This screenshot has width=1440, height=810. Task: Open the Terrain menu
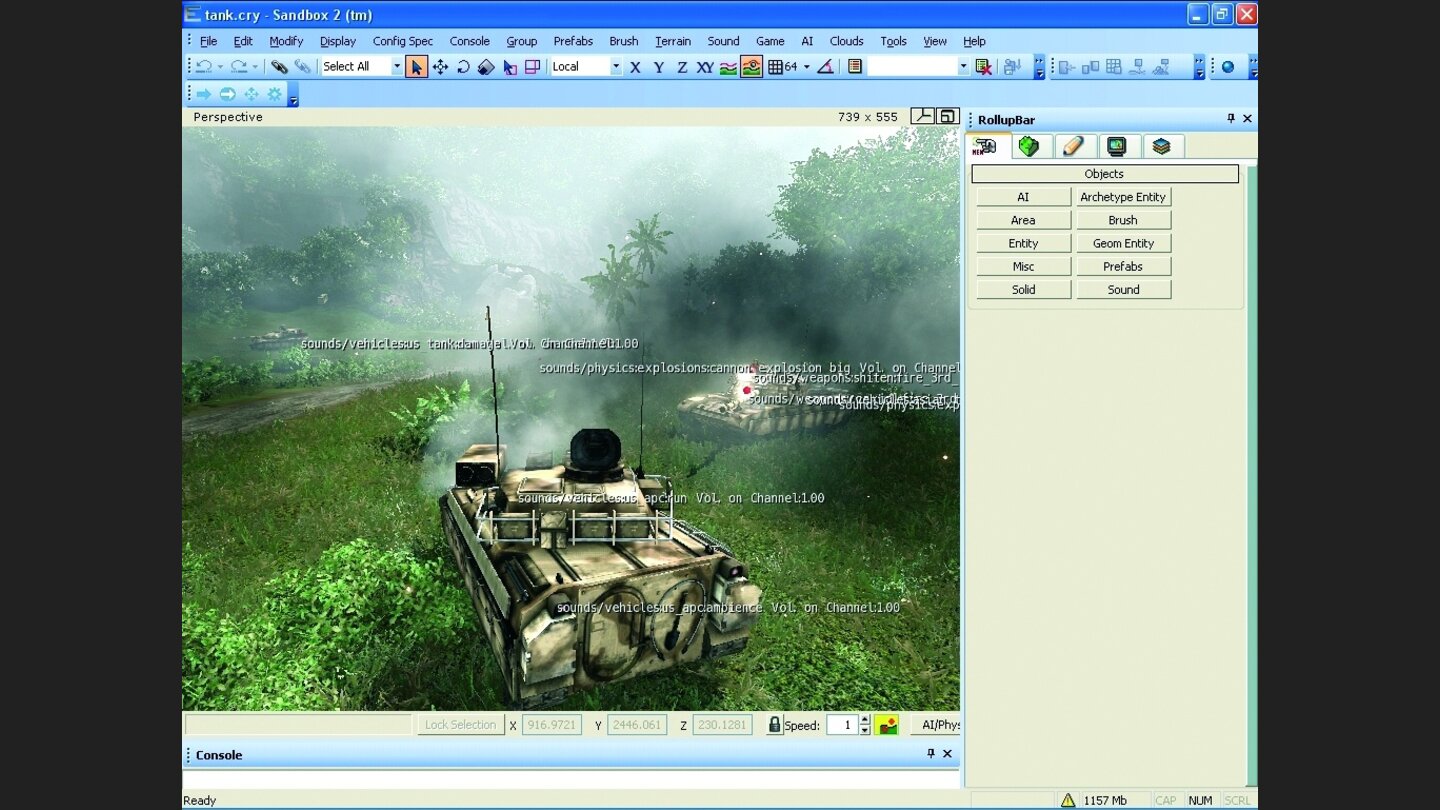(673, 41)
